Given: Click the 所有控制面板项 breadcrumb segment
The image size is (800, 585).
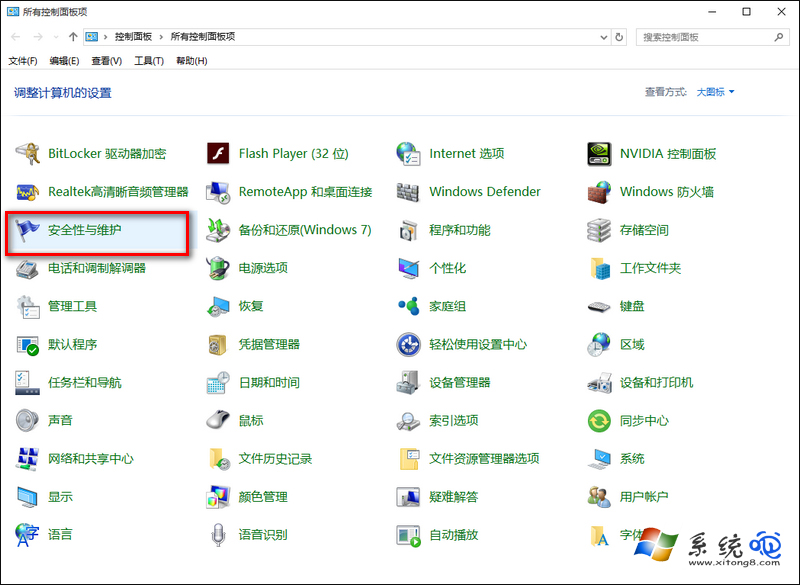Looking at the screenshot, I should (203, 37).
